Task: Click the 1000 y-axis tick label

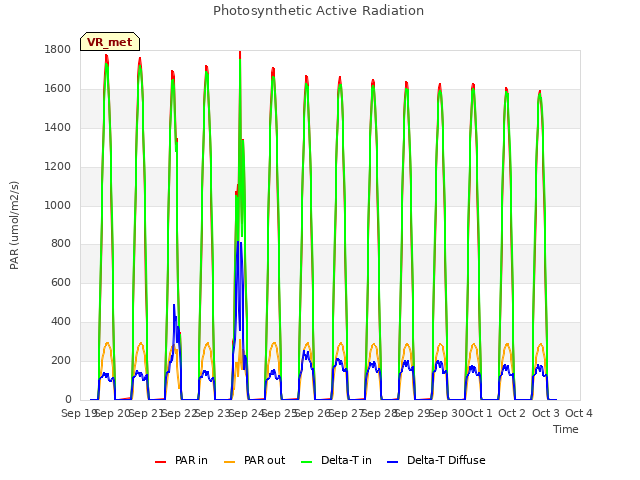Action: (x=58, y=205)
